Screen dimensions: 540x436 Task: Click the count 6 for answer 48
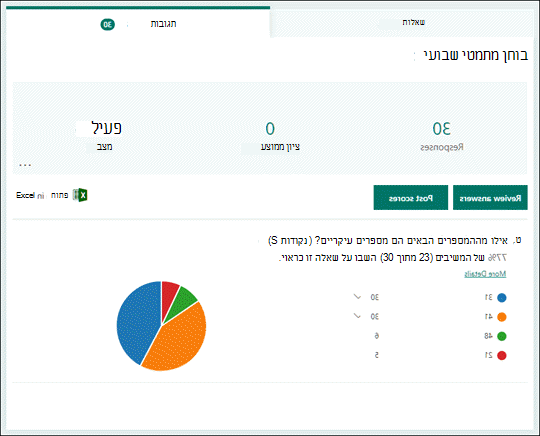point(377,335)
